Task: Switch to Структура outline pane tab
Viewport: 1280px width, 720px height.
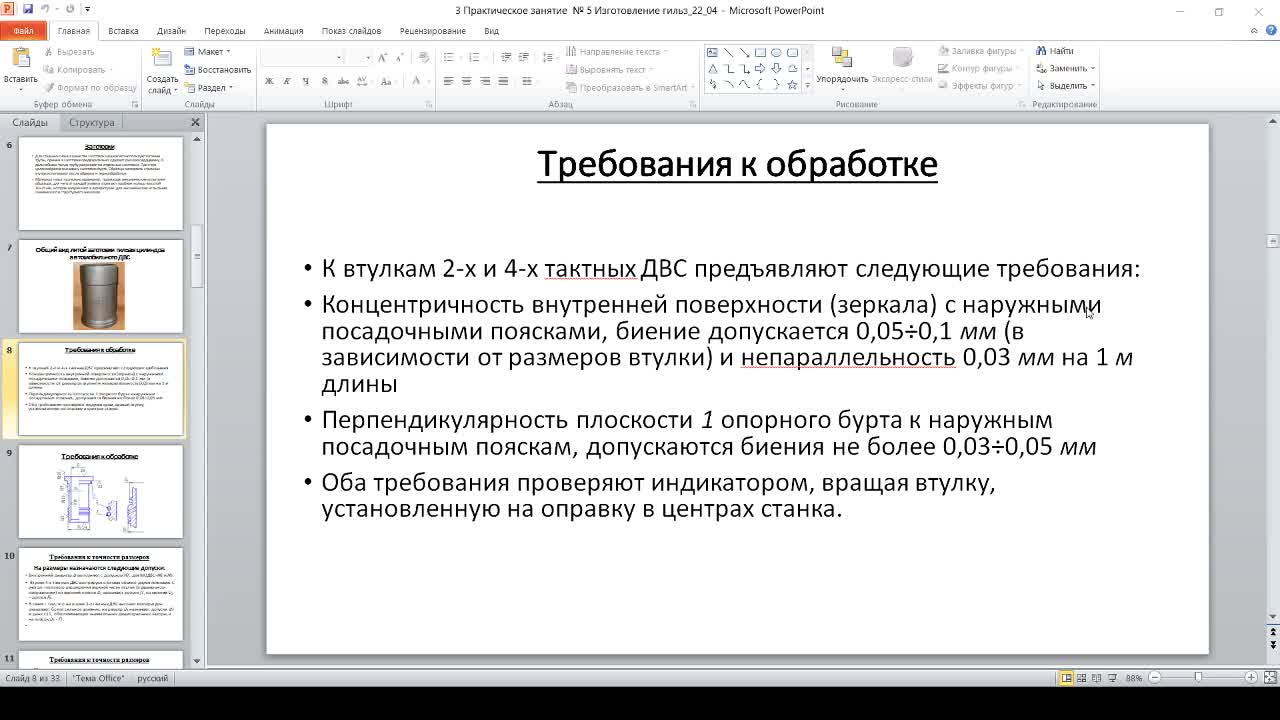Action: click(92, 122)
